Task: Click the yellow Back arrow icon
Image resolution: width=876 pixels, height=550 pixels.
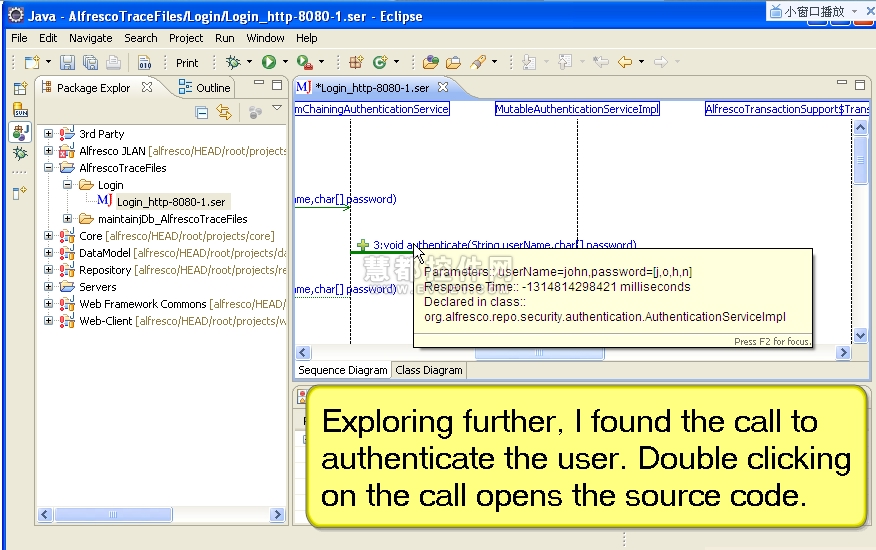Action: pos(625,62)
